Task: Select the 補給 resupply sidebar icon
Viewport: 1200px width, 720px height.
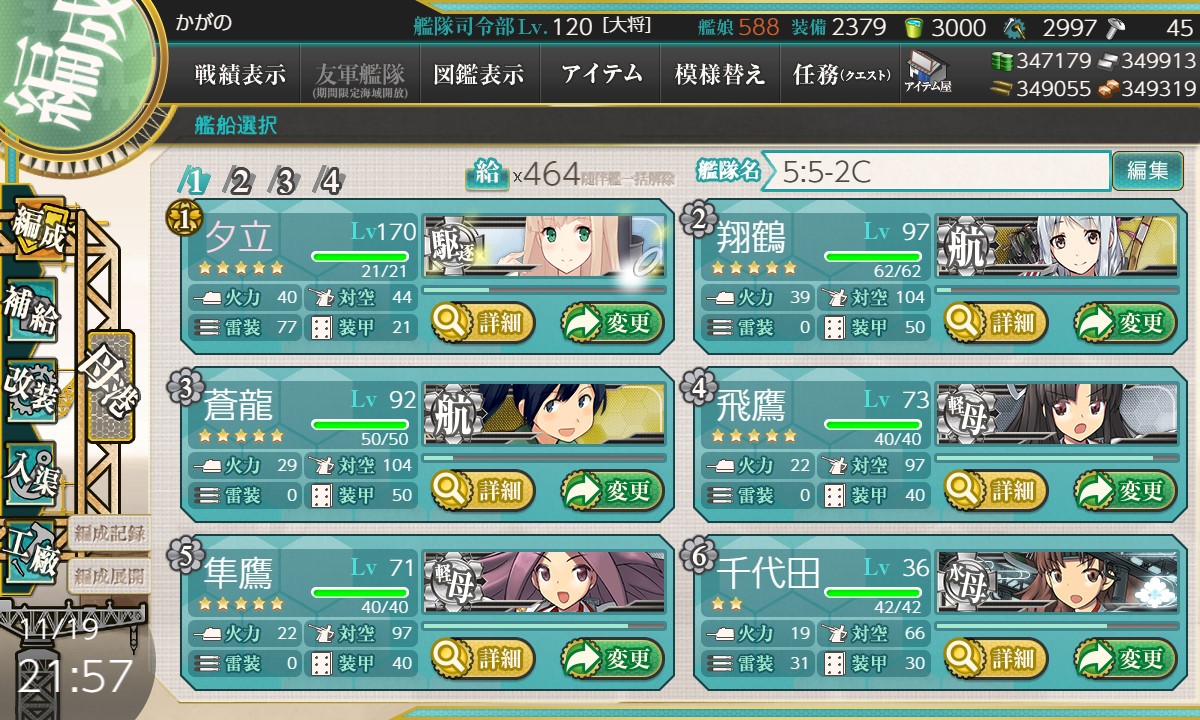Action: point(32,310)
